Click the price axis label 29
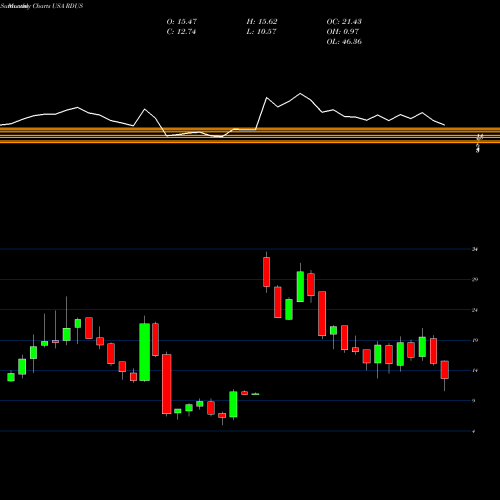 475,279
